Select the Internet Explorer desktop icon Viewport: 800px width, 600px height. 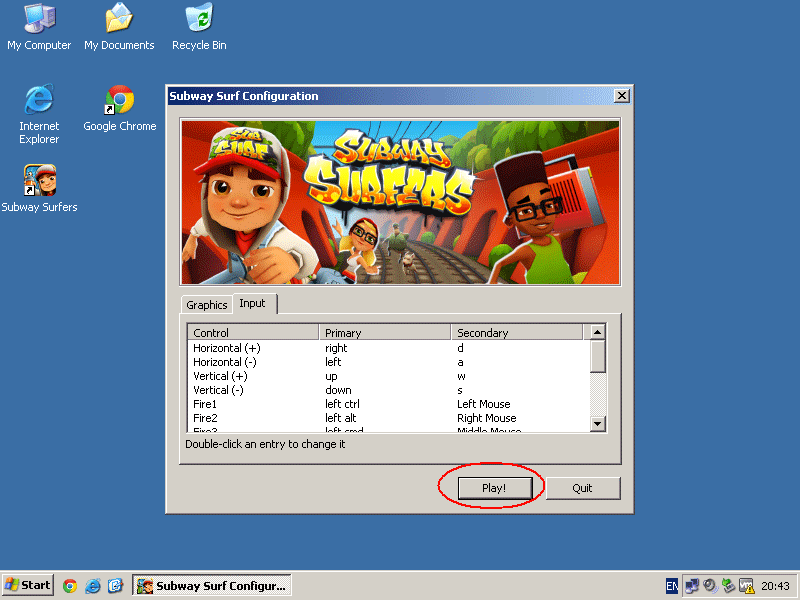pos(39,114)
